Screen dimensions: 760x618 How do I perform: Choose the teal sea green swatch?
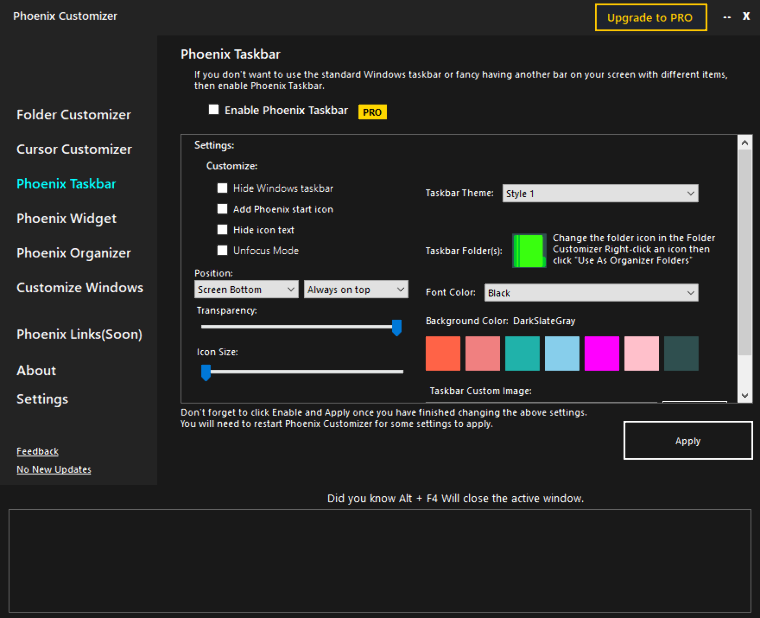[x=522, y=353]
